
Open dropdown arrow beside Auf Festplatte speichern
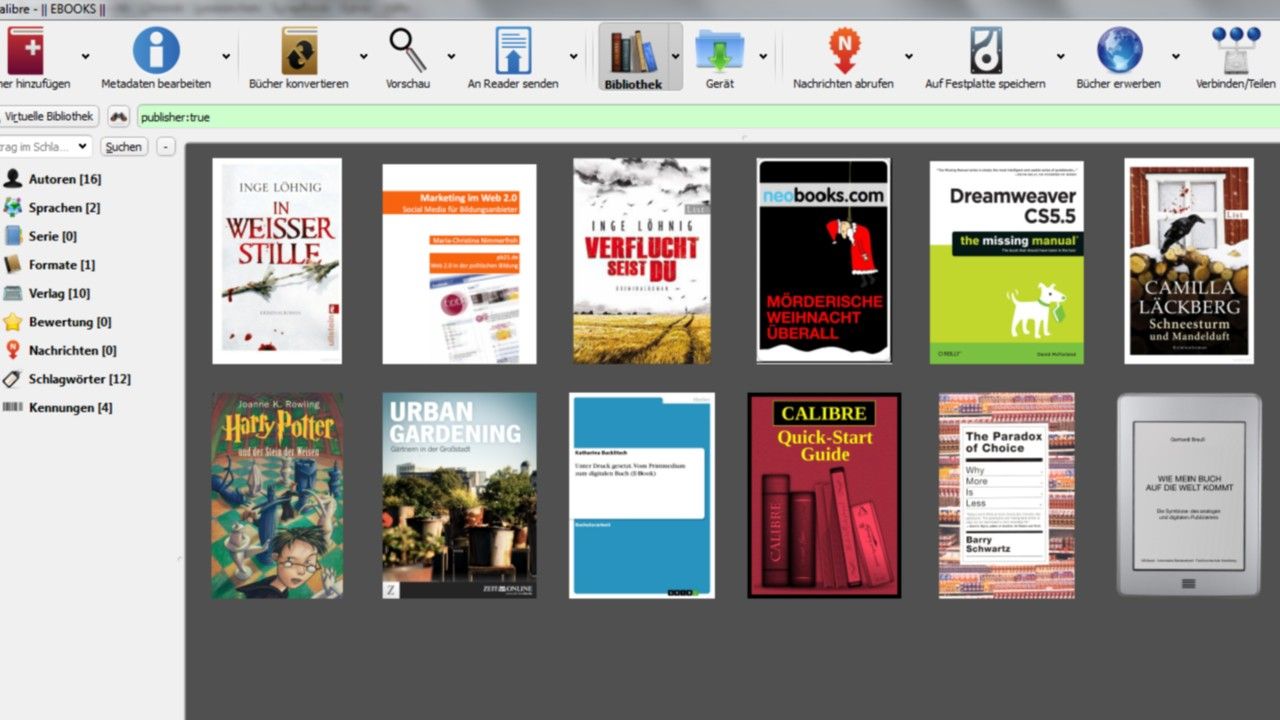tap(1060, 57)
